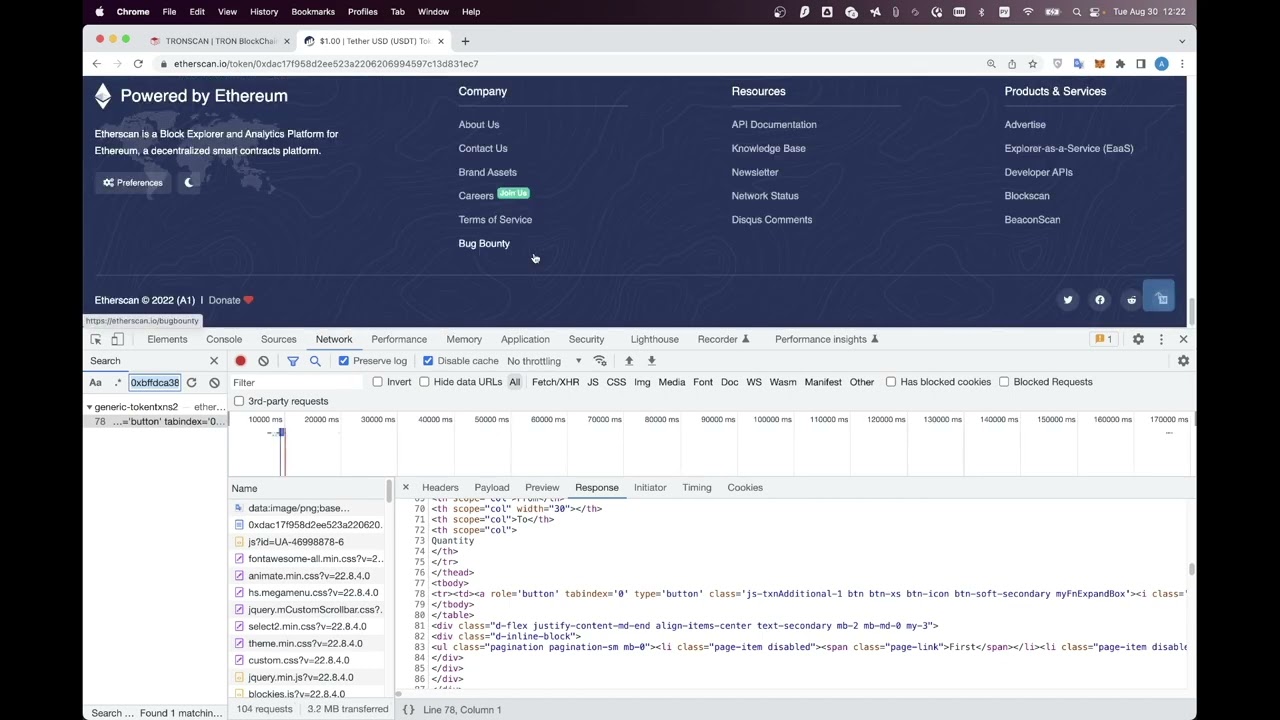Click the Blockscan link
Screen dimensions: 1280x720
click(1027, 196)
